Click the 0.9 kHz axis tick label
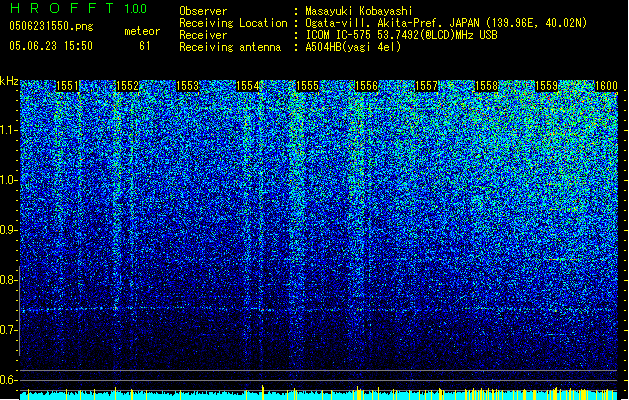This screenshot has height=400, width=629. pyautogui.click(x=8, y=230)
